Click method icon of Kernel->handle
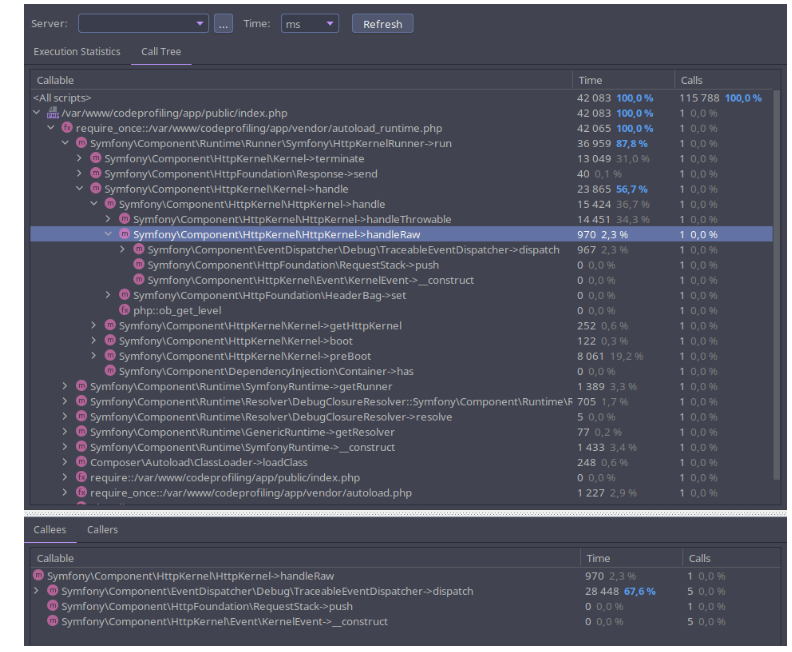Image resolution: width=792 pixels, height=652 pixels. (x=95, y=188)
